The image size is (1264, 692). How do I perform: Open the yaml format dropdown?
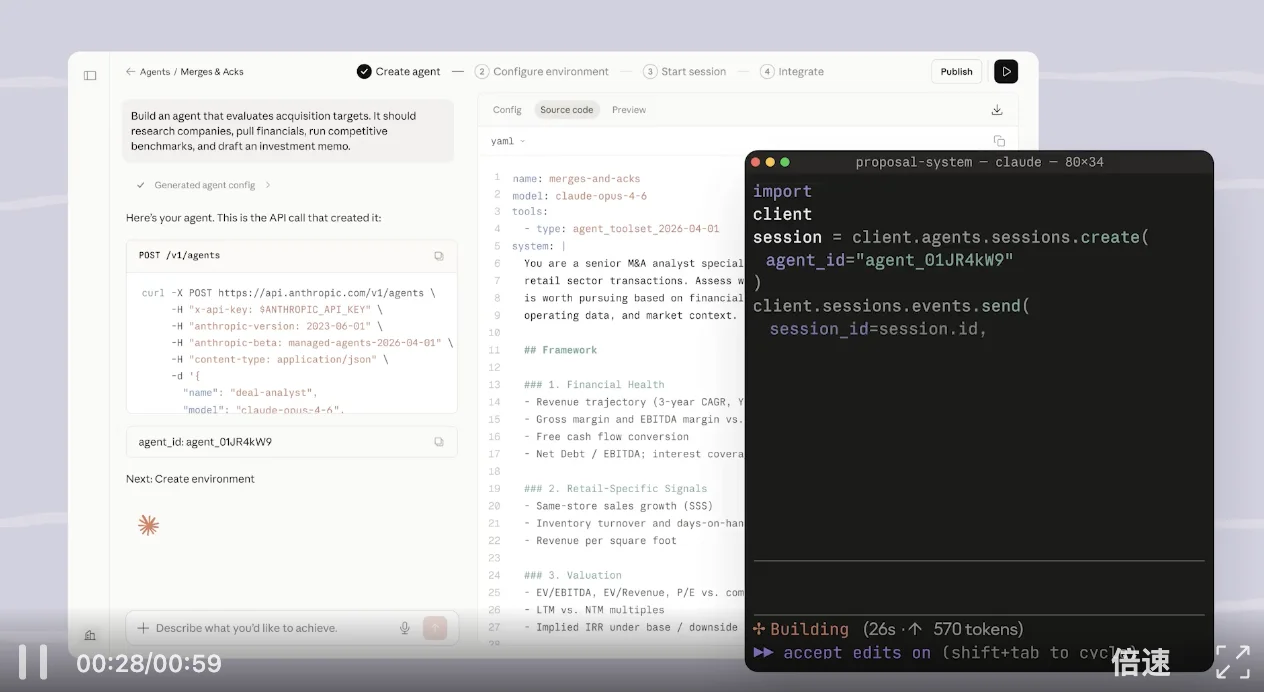[507, 141]
